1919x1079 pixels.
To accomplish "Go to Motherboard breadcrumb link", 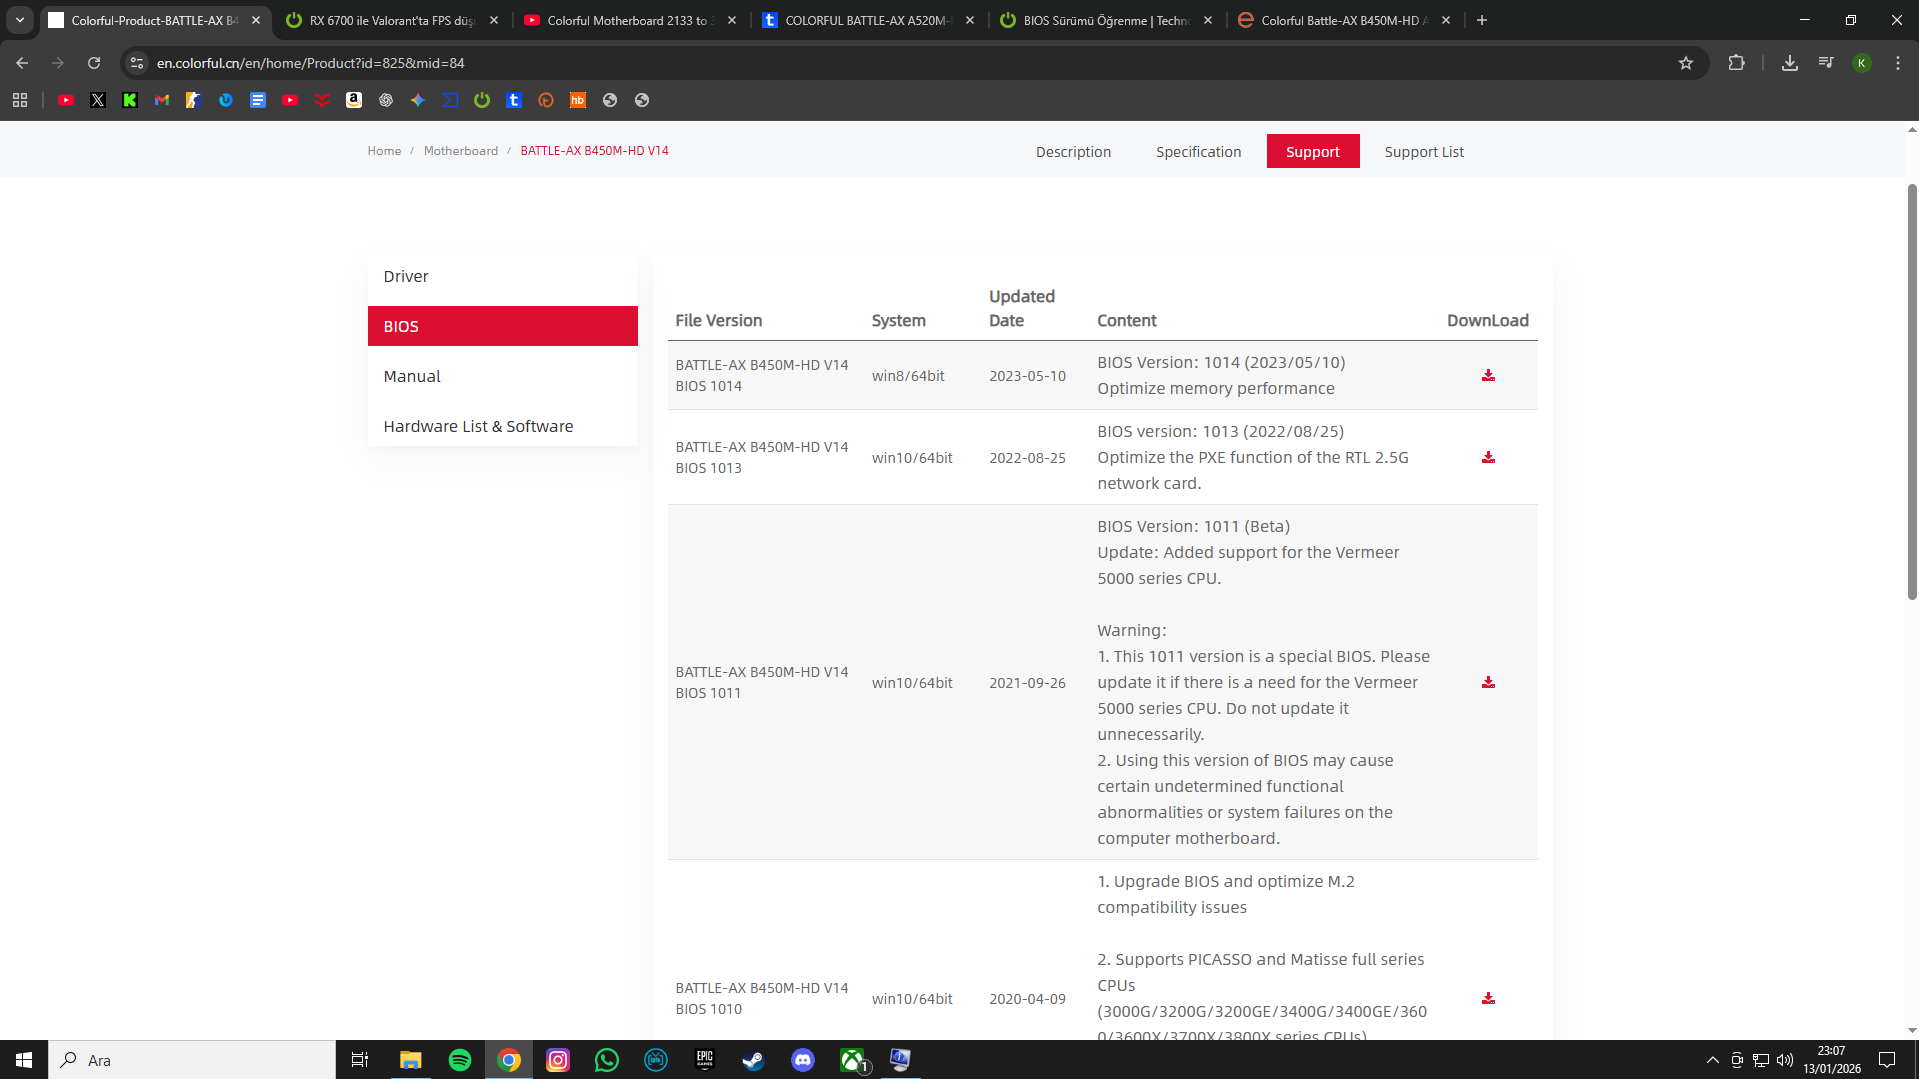I will click(x=461, y=151).
